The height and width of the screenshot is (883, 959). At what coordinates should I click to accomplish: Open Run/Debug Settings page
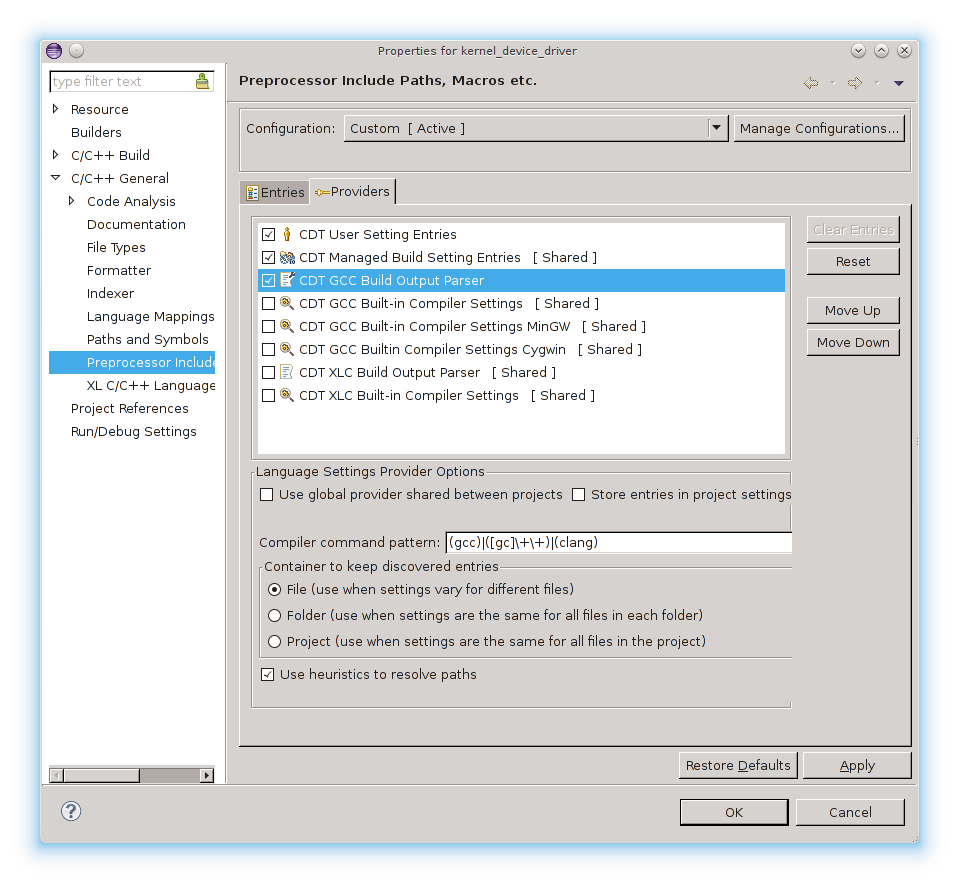(x=133, y=431)
